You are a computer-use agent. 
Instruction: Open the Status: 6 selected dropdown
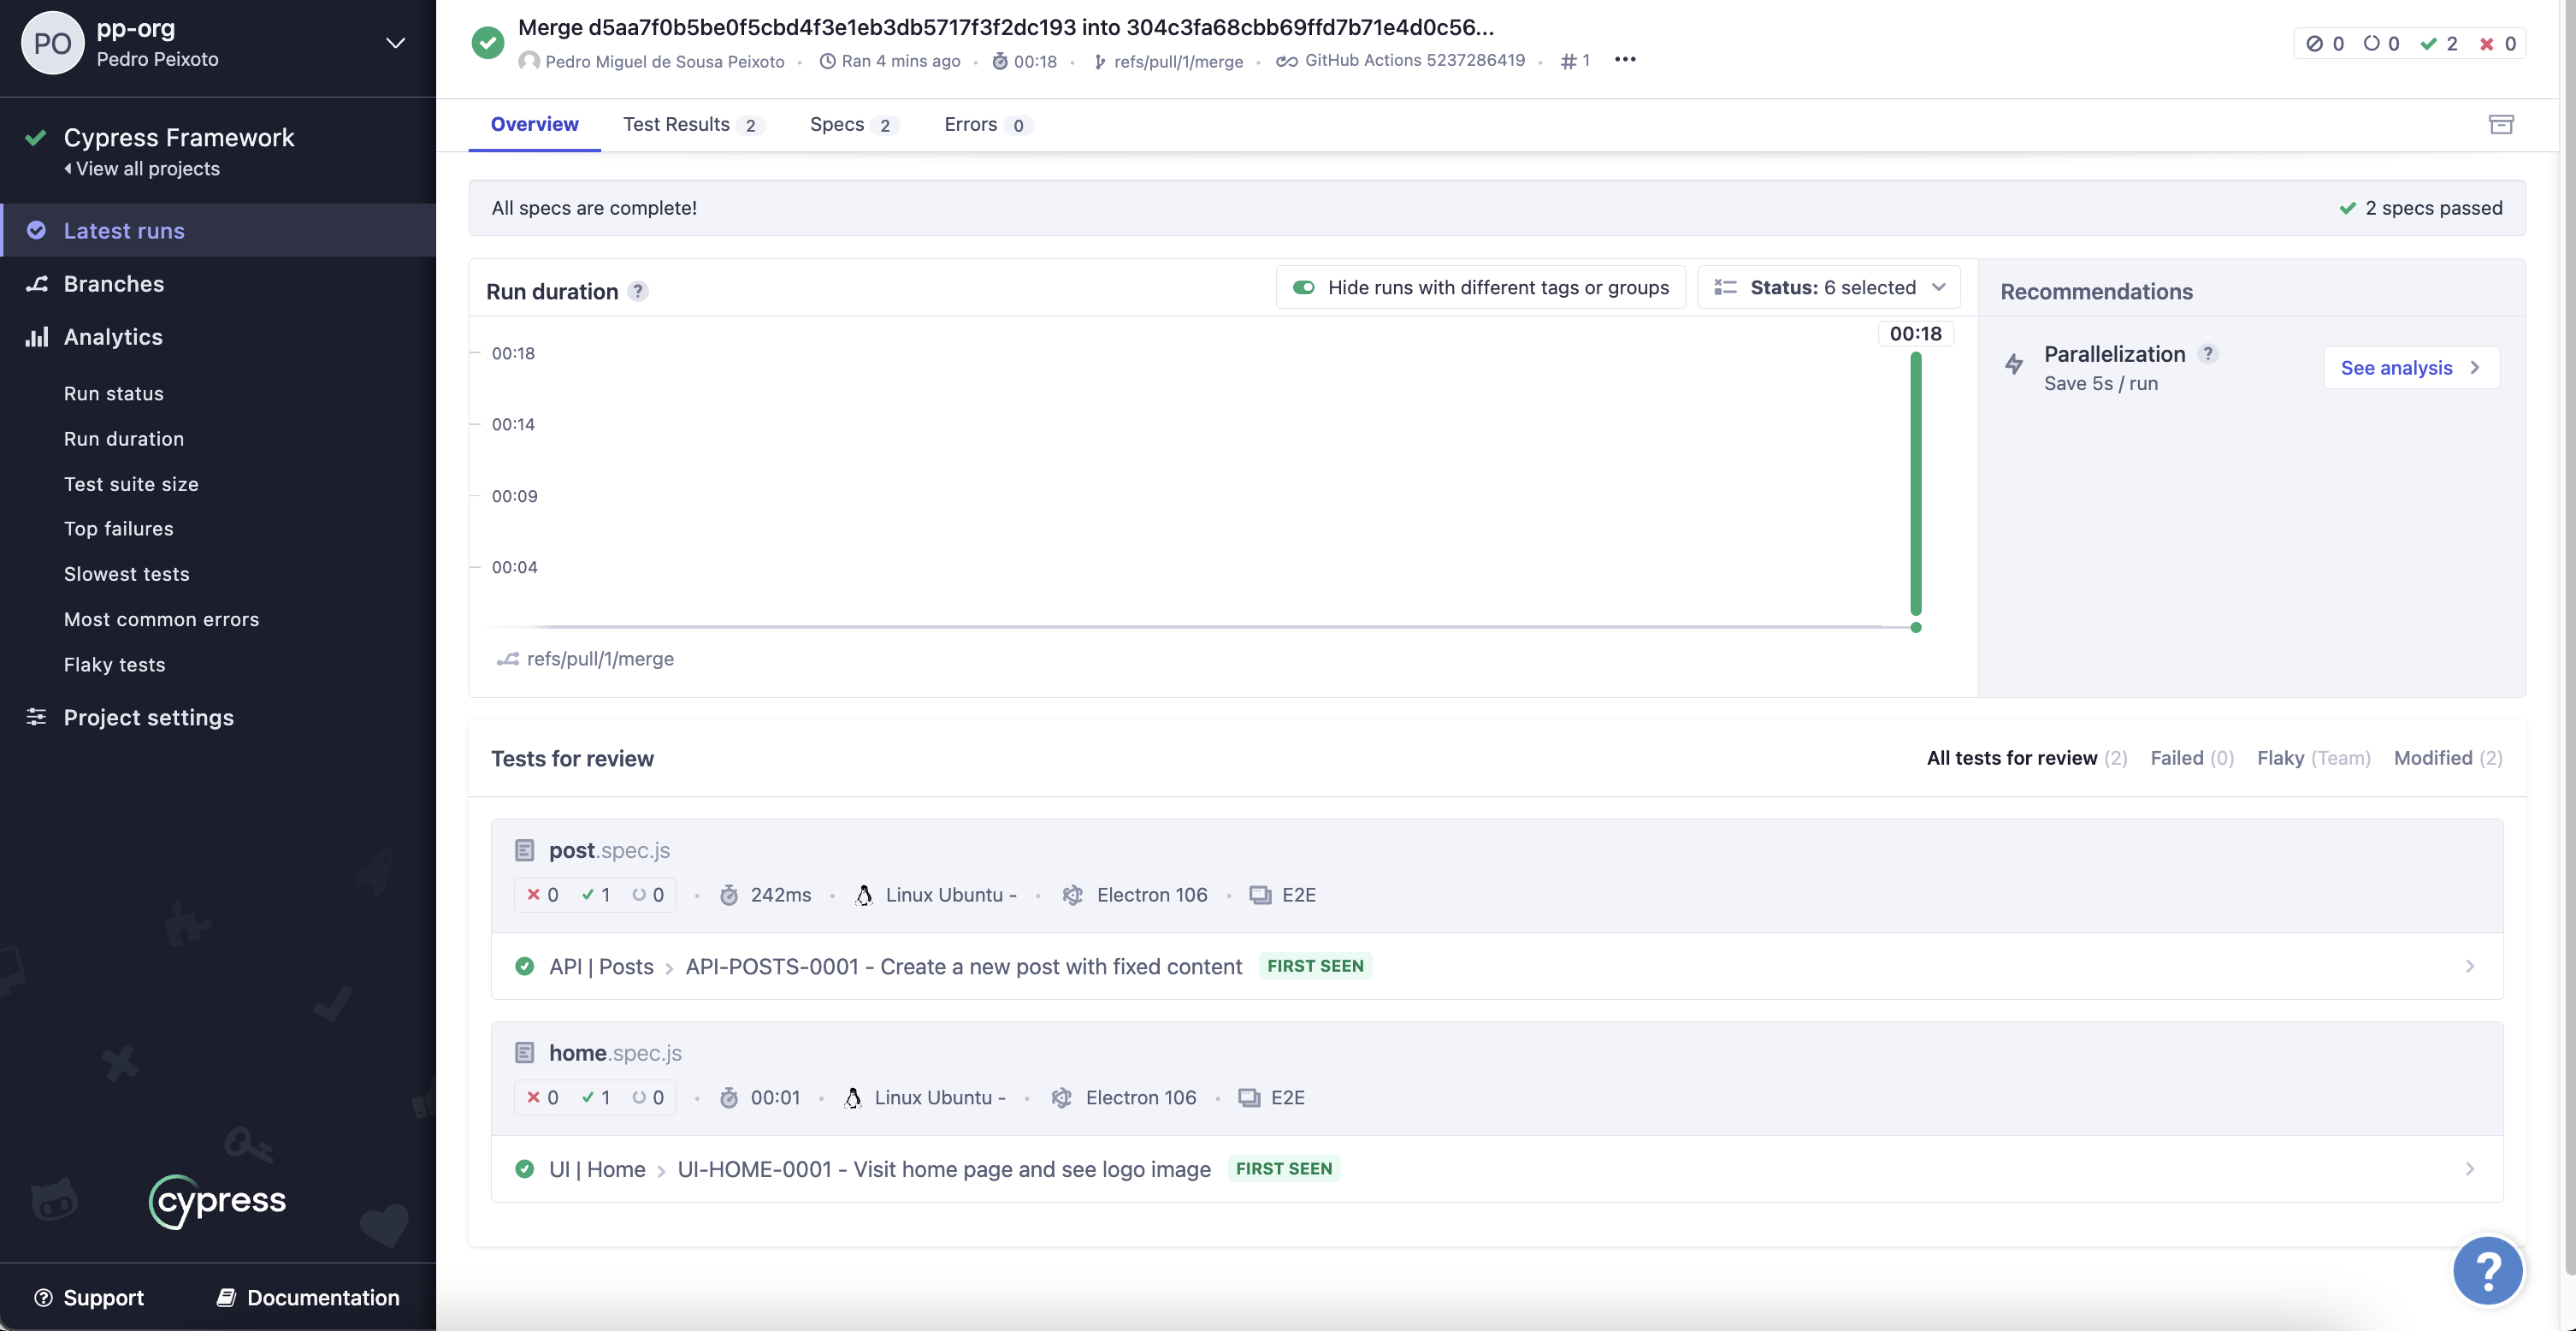(1829, 288)
